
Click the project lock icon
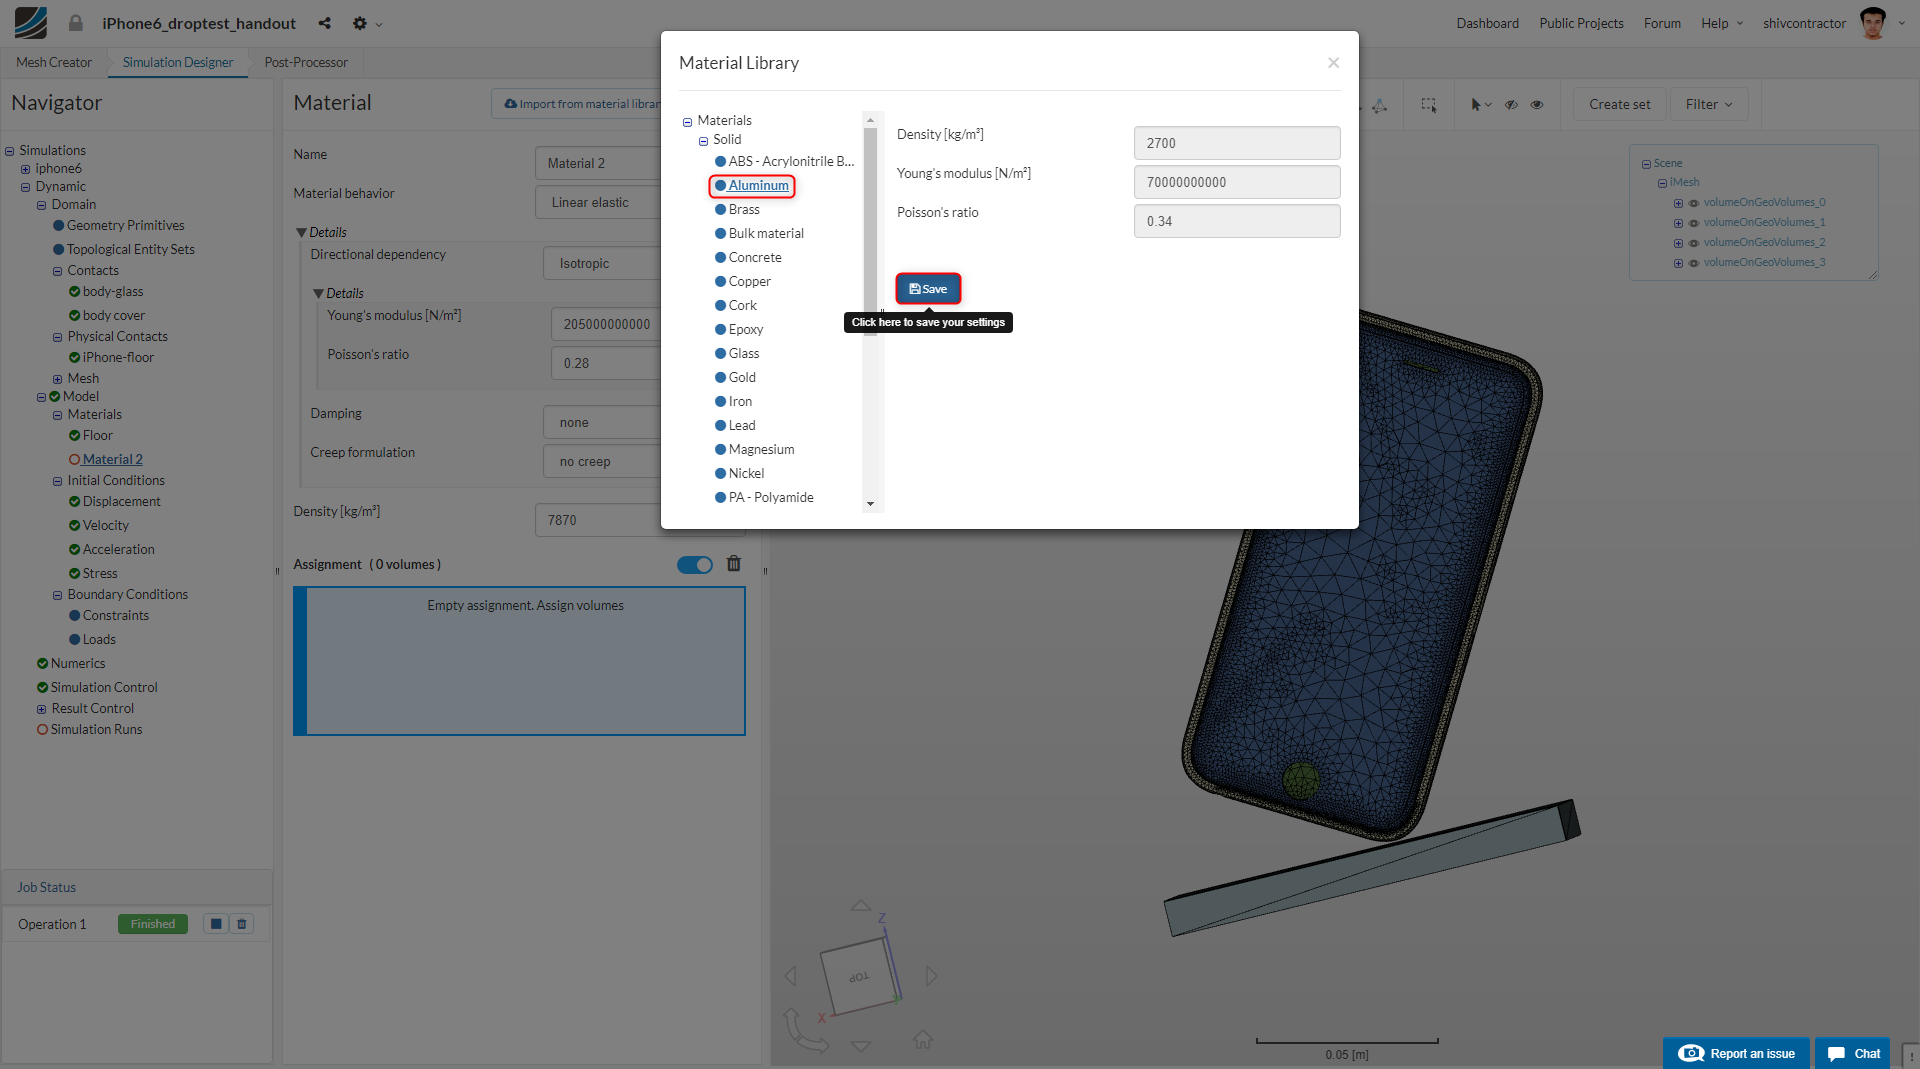pyautogui.click(x=76, y=23)
